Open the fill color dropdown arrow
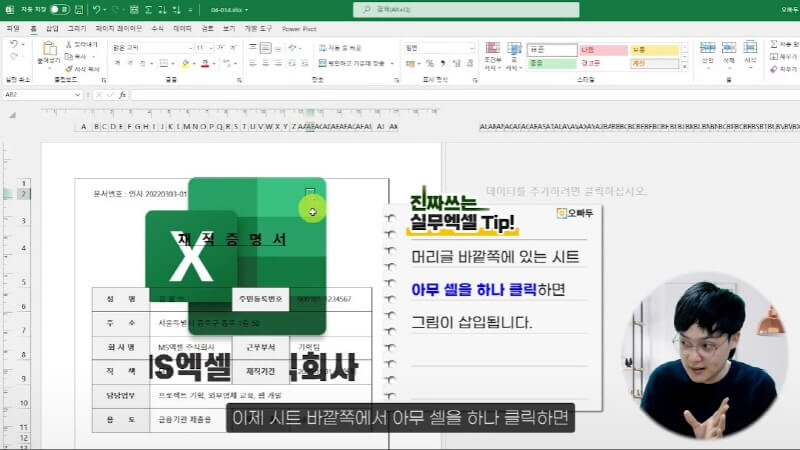The image size is (800, 450). click(194, 64)
